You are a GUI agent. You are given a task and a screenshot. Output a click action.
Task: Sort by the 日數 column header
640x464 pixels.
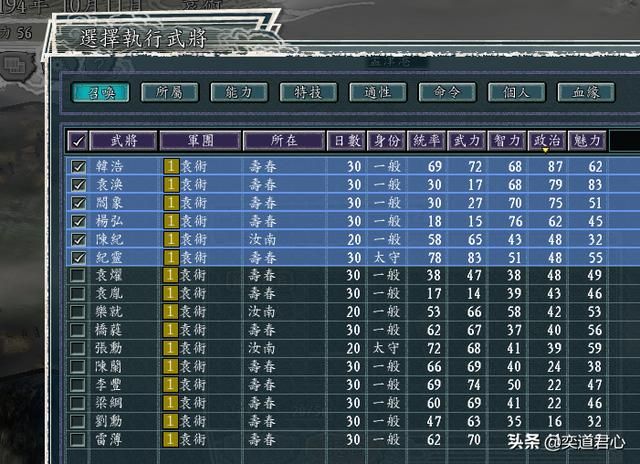click(x=346, y=141)
